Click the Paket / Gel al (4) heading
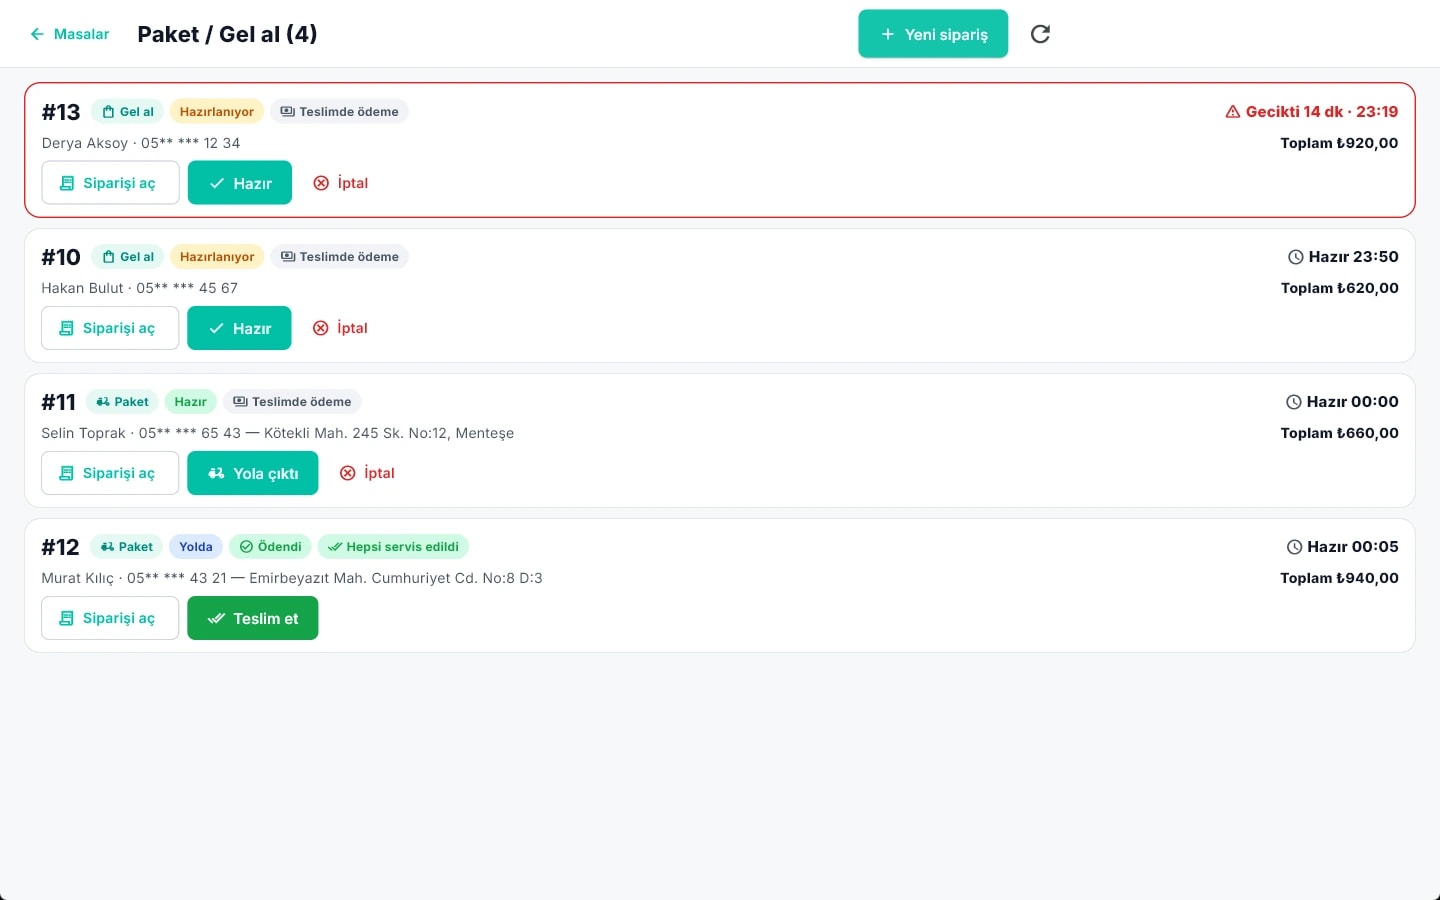1440x900 pixels. click(227, 34)
